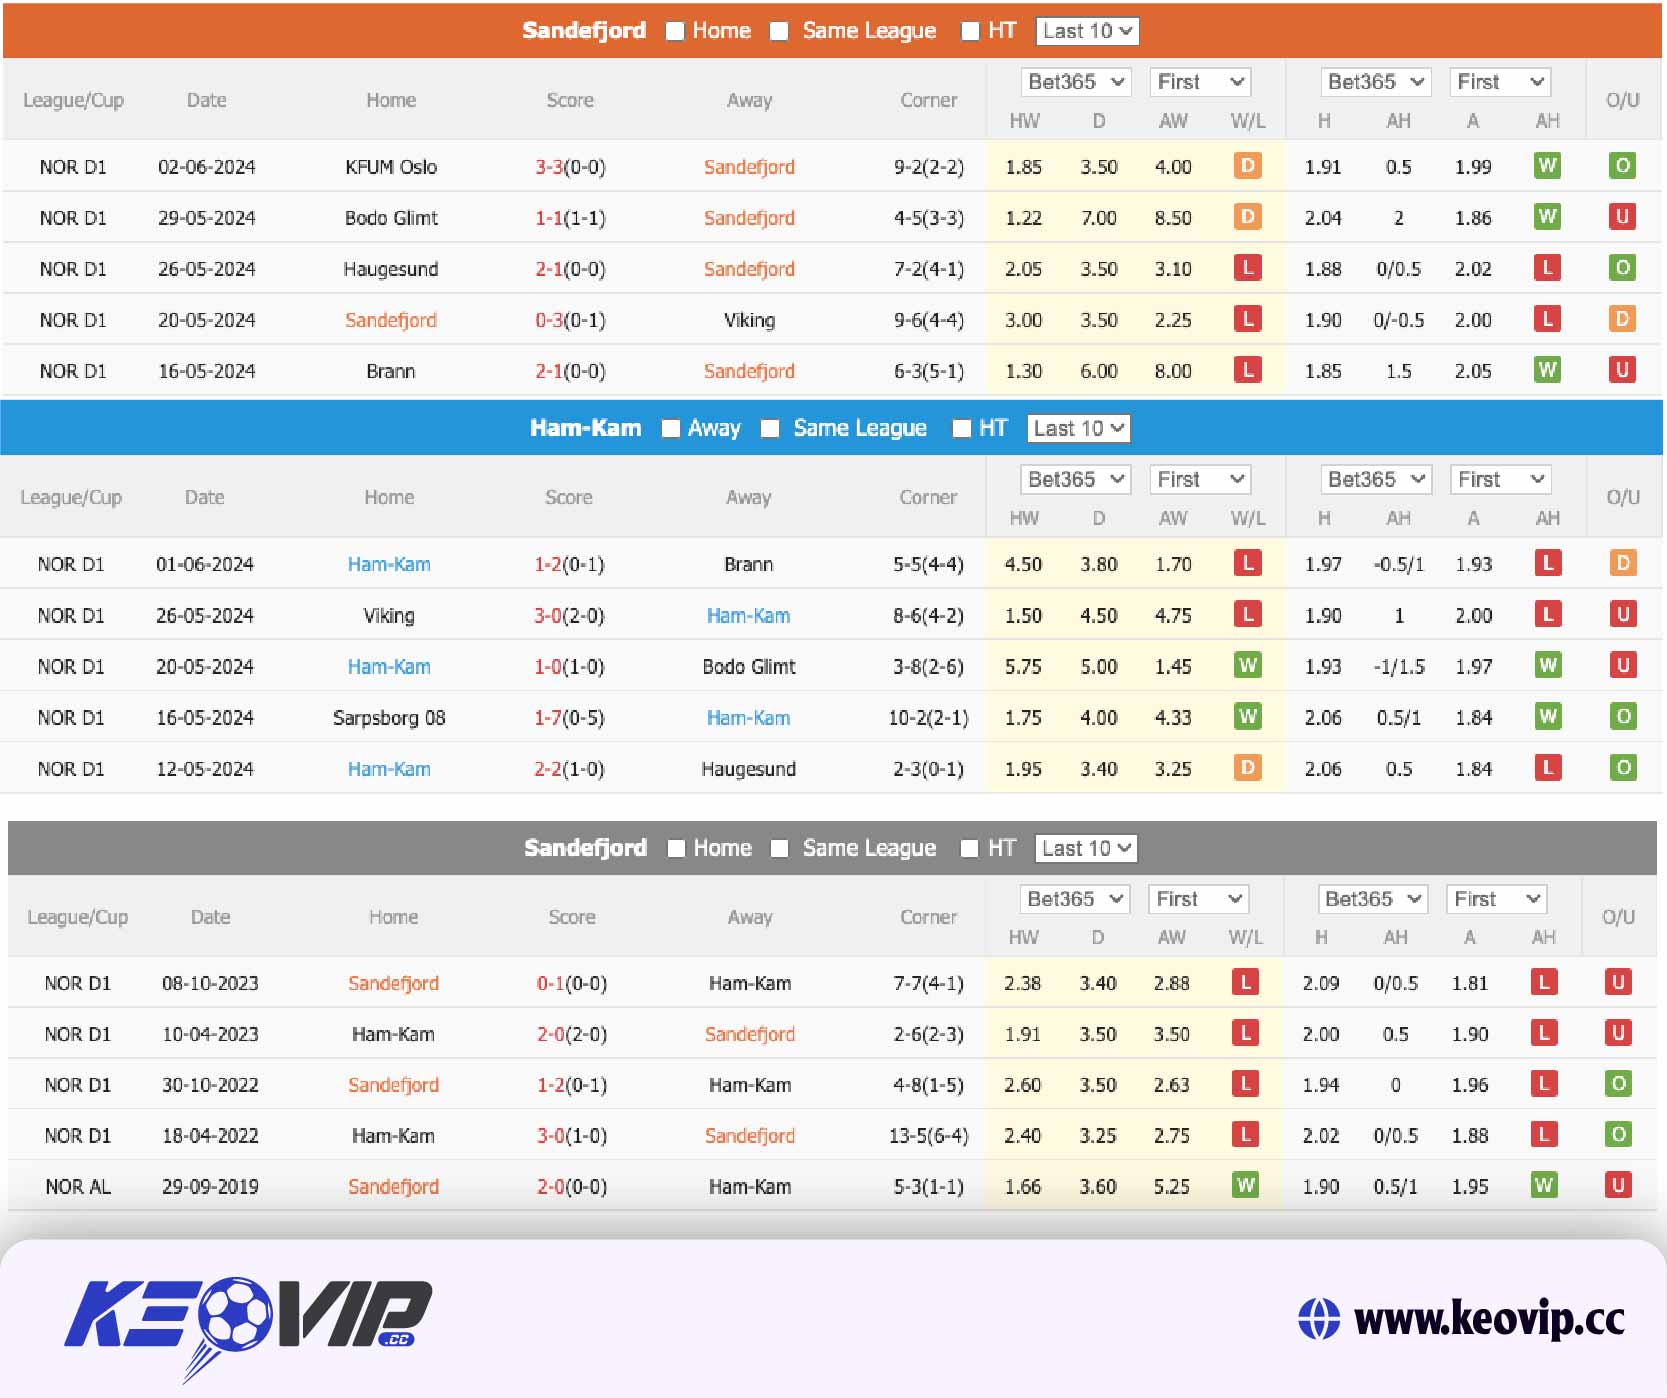Click the orange D result badge for Bodo Glimt match
The width and height of the screenshot is (1667, 1398).
click(1247, 217)
